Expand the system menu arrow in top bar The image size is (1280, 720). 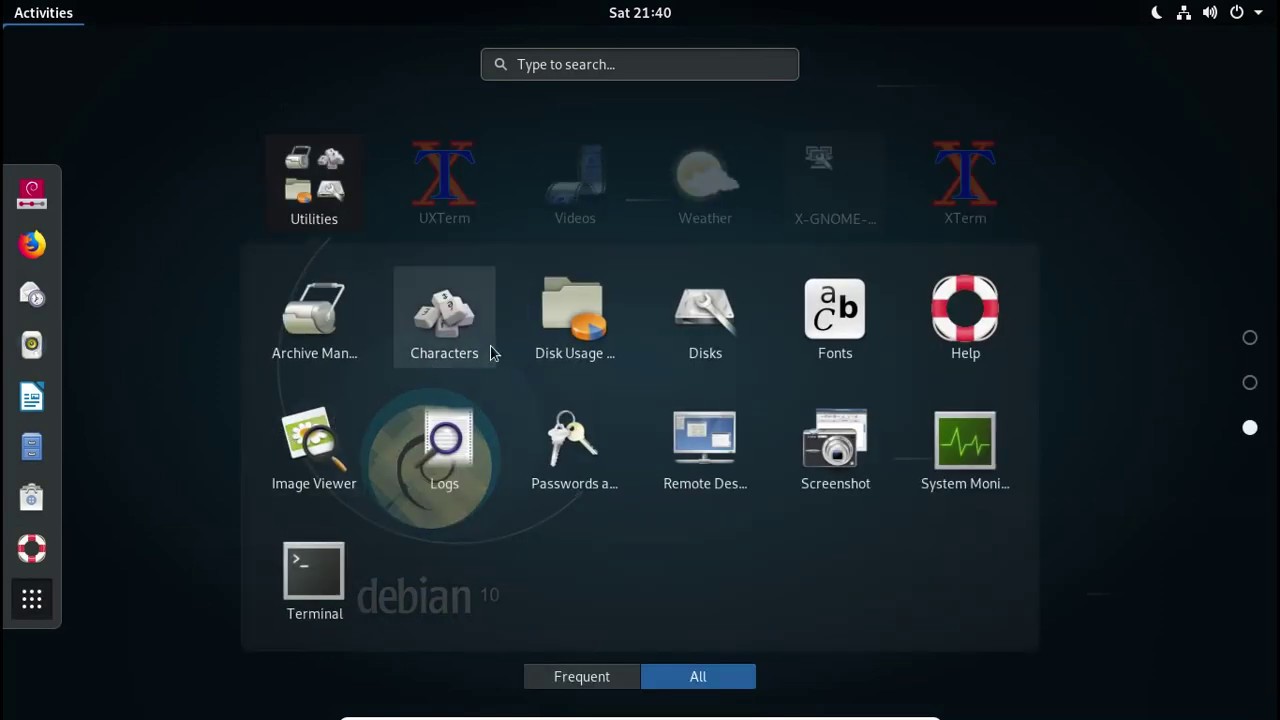(1259, 13)
